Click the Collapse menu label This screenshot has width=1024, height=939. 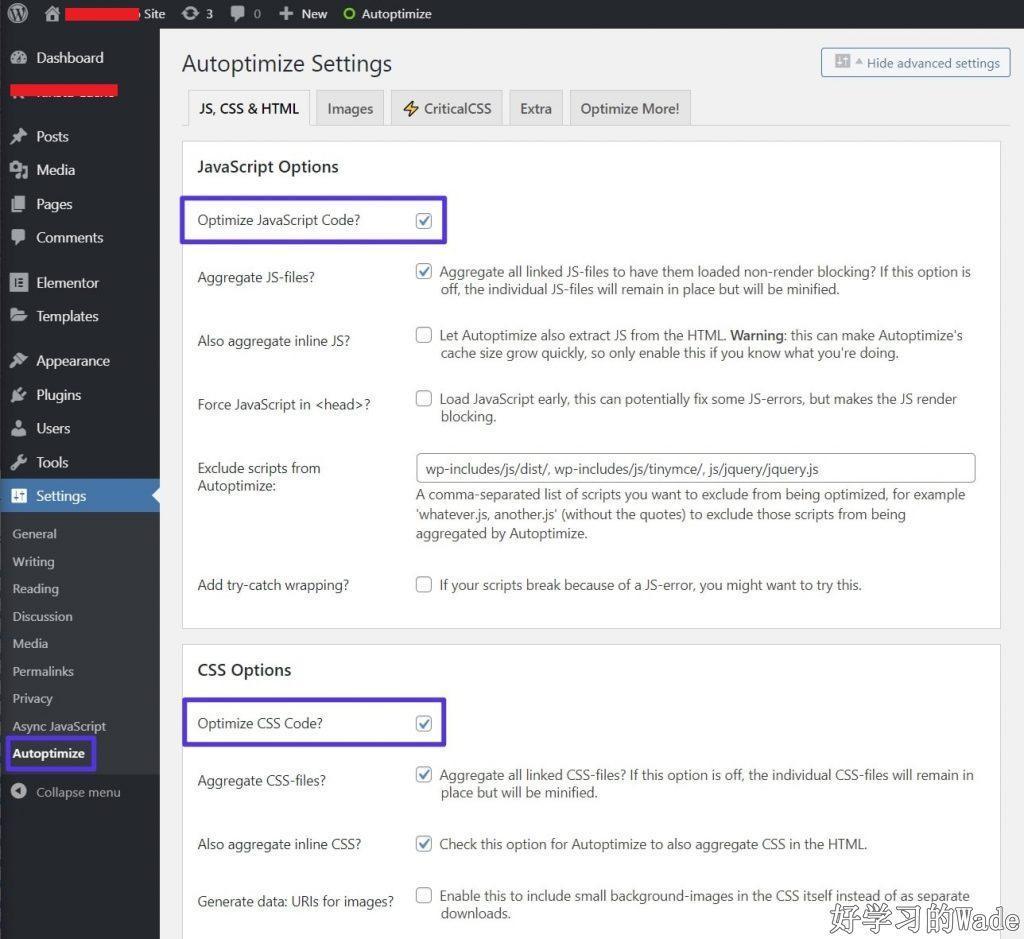point(78,792)
